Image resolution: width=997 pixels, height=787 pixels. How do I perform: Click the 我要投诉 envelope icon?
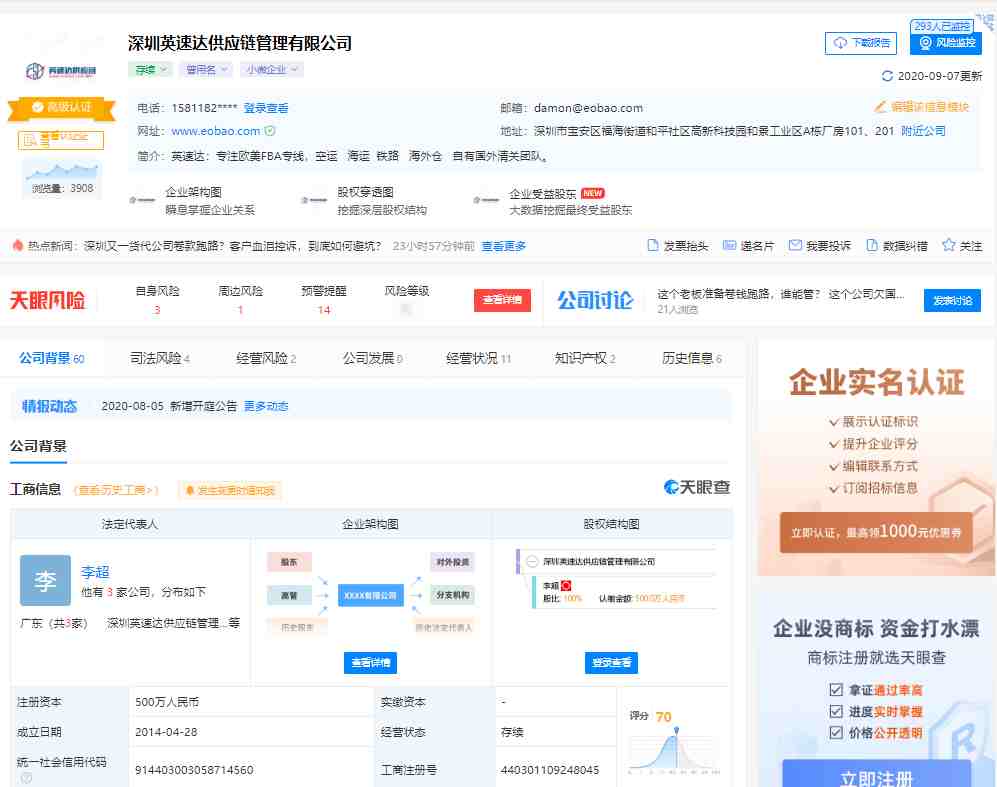pyautogui.click(x=795, y=245)
